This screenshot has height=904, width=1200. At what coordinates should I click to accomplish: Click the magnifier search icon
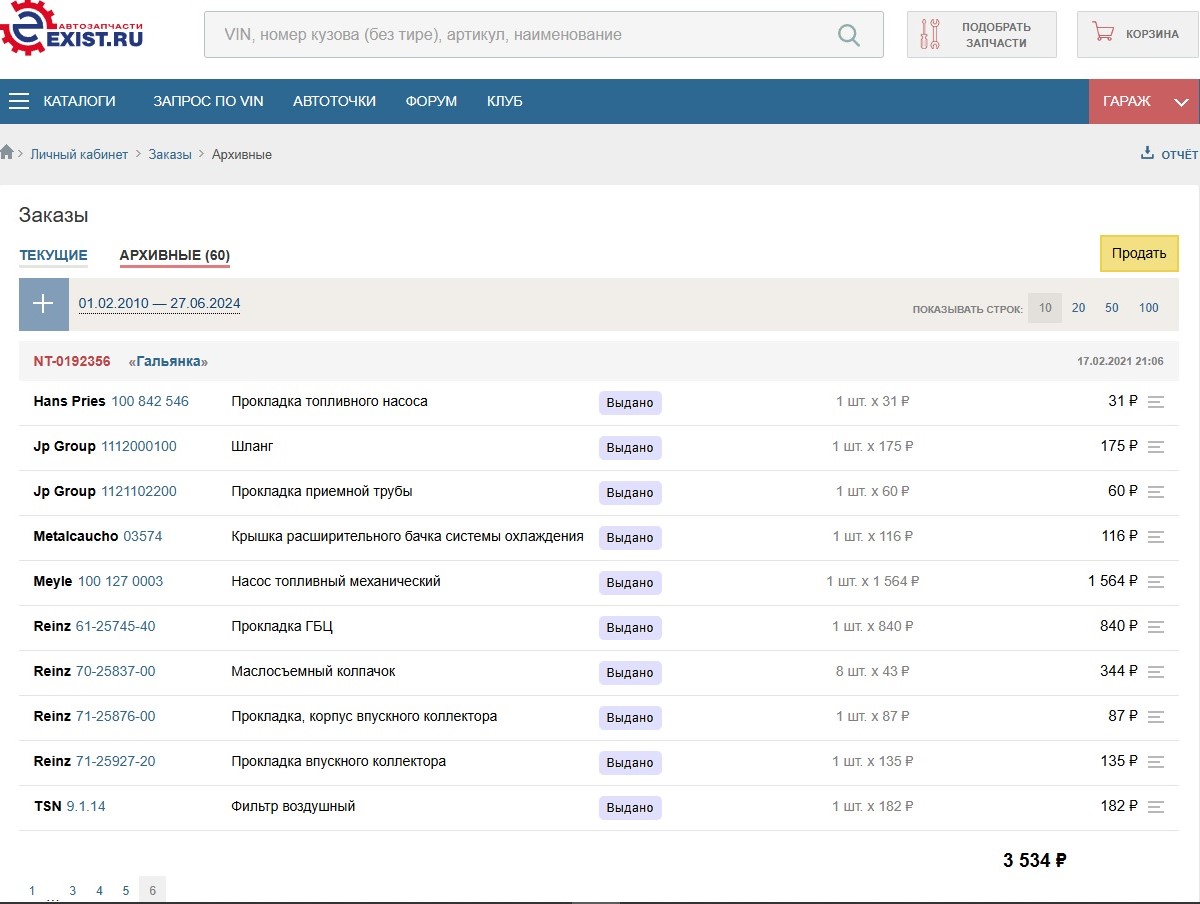[848, 35]
